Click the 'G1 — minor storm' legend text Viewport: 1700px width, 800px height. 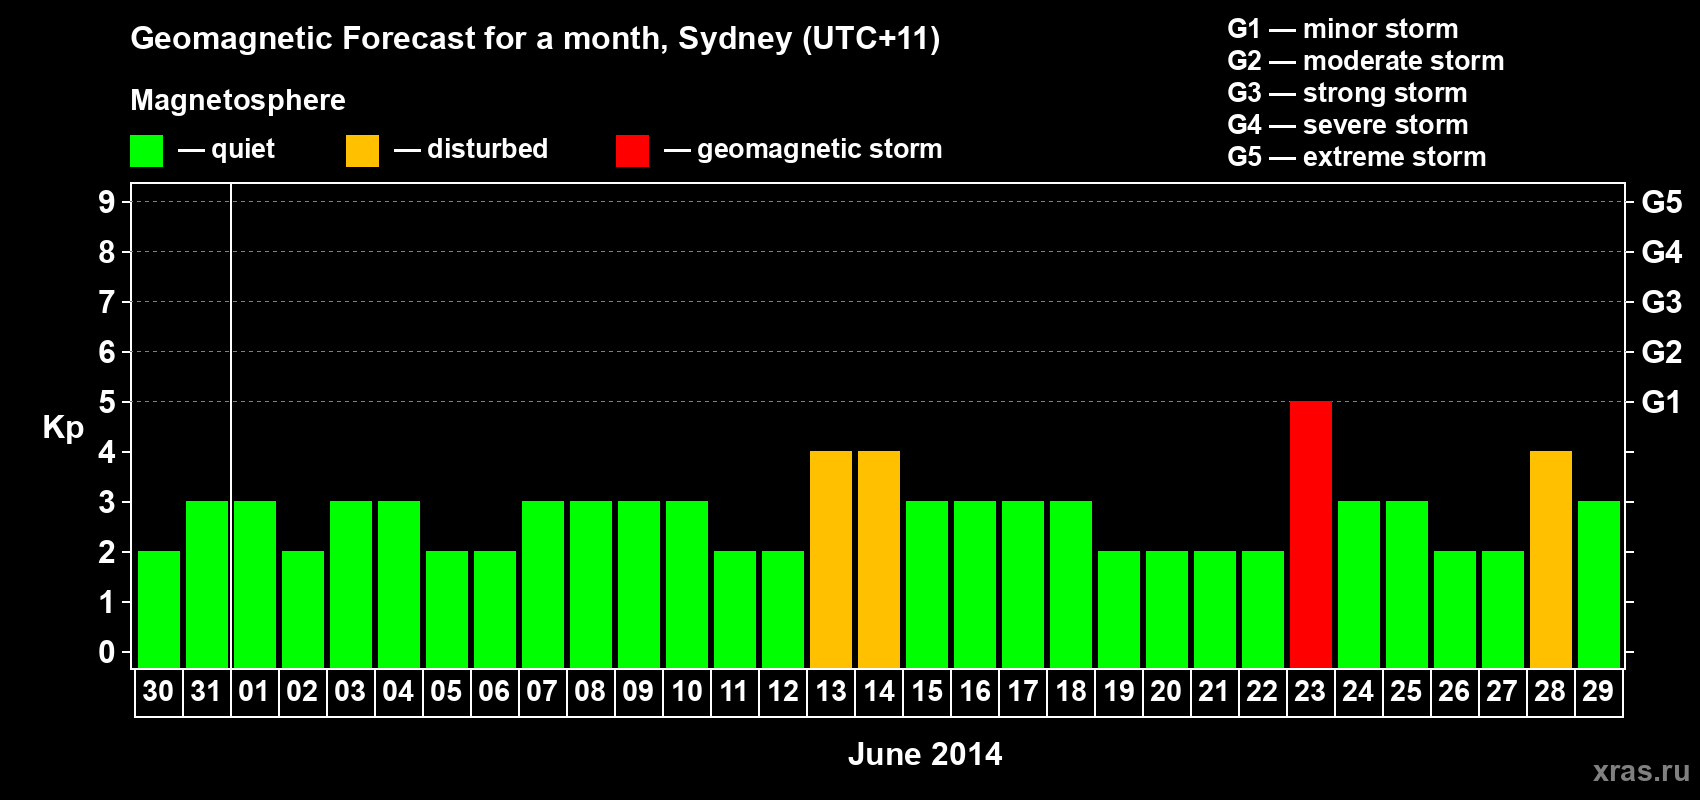pos(1343,29)
